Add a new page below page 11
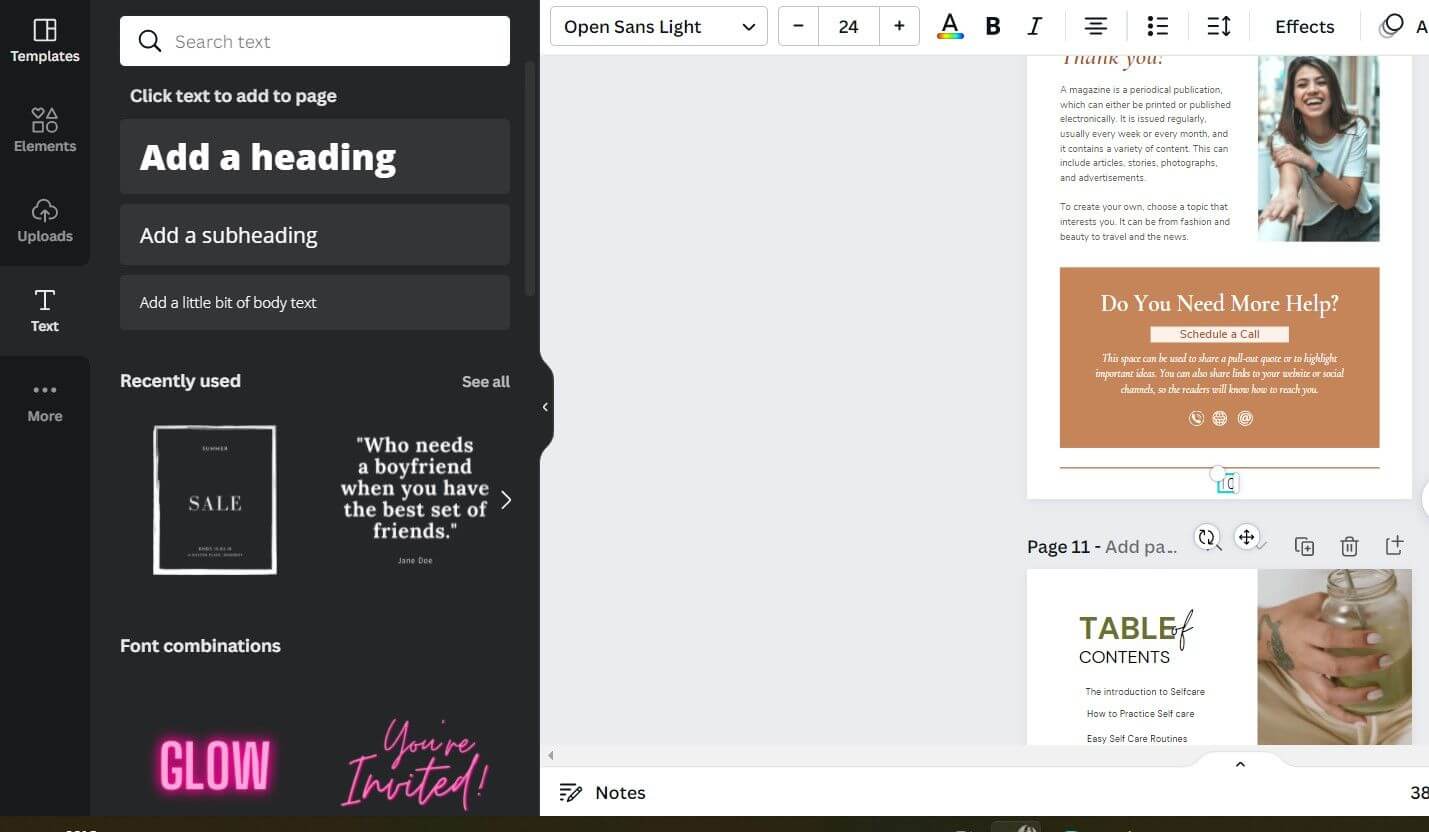The height and width of the screenshot is (832, 1429). [1394, 546]
